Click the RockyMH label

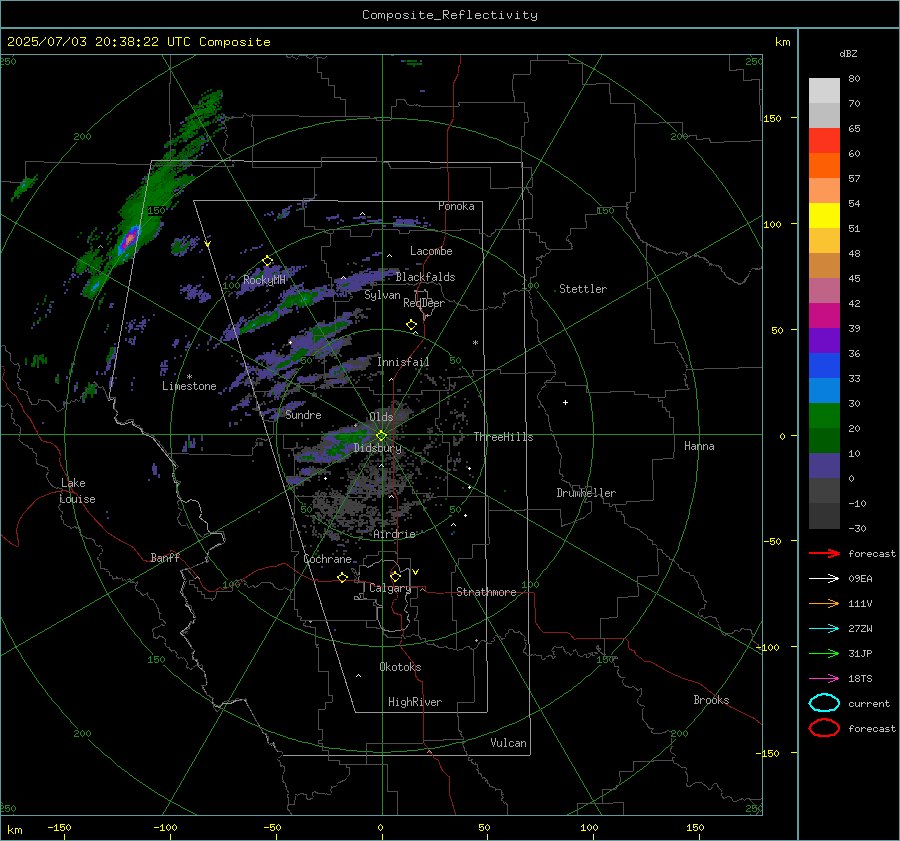264,280
